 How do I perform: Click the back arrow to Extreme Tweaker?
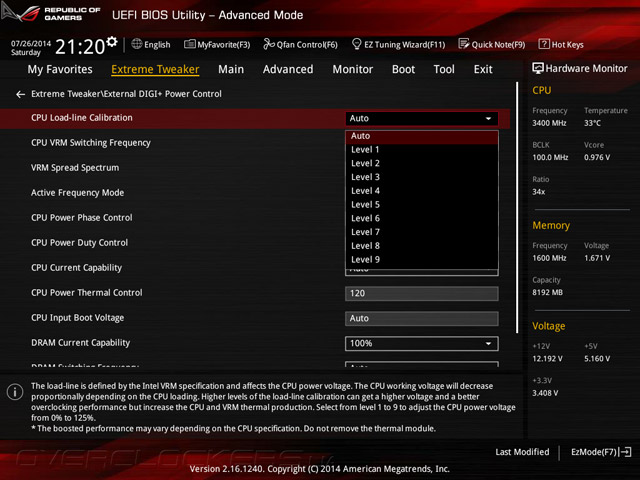(20, 94)
